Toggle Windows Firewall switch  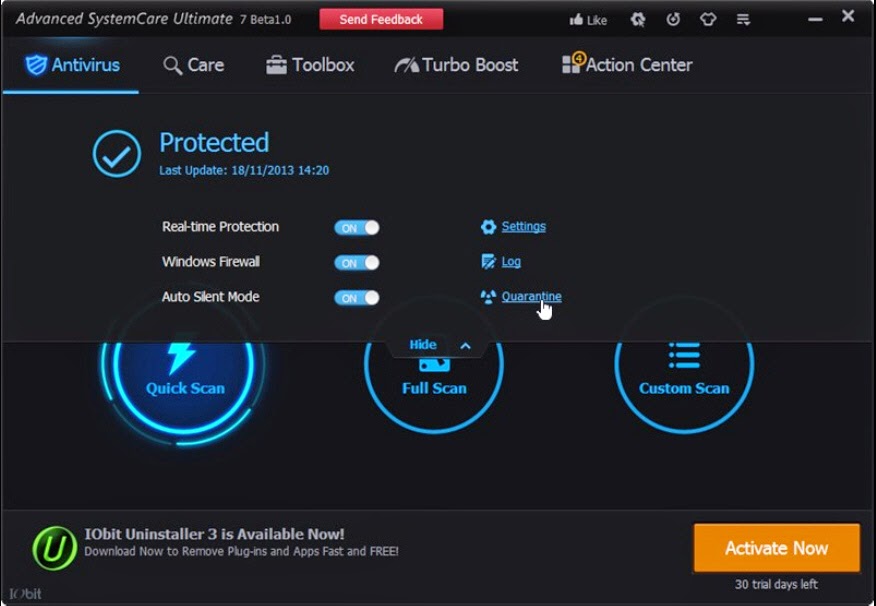pos(356,263)
